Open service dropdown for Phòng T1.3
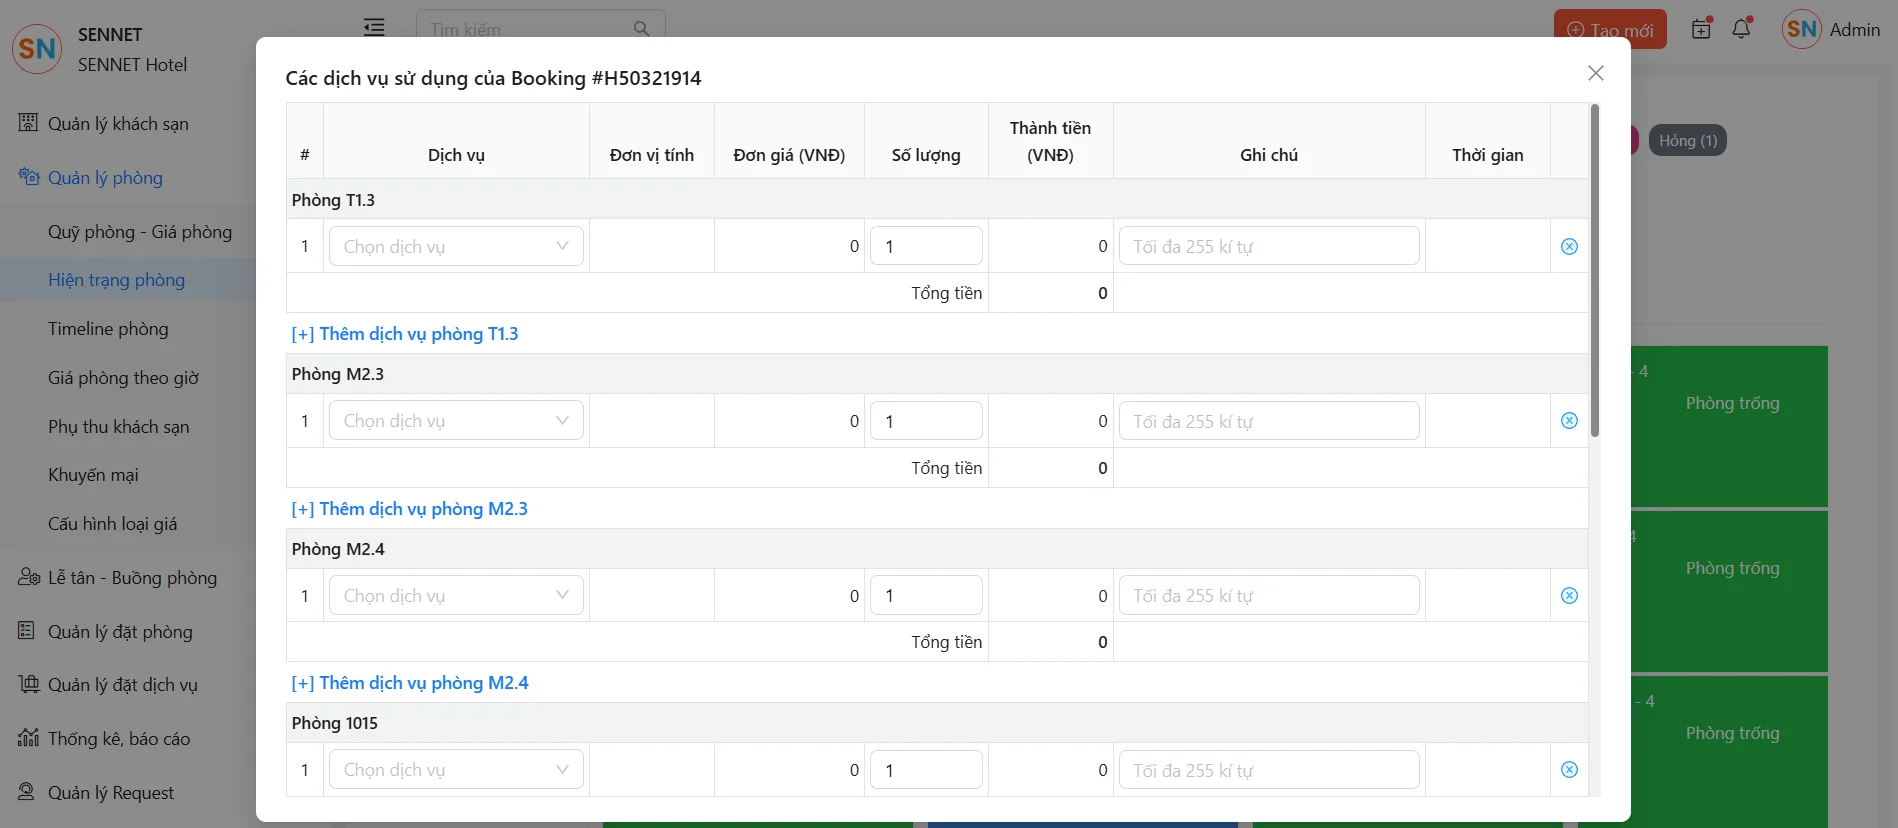This screenshot has height=828, width=1898. point(456,246)
